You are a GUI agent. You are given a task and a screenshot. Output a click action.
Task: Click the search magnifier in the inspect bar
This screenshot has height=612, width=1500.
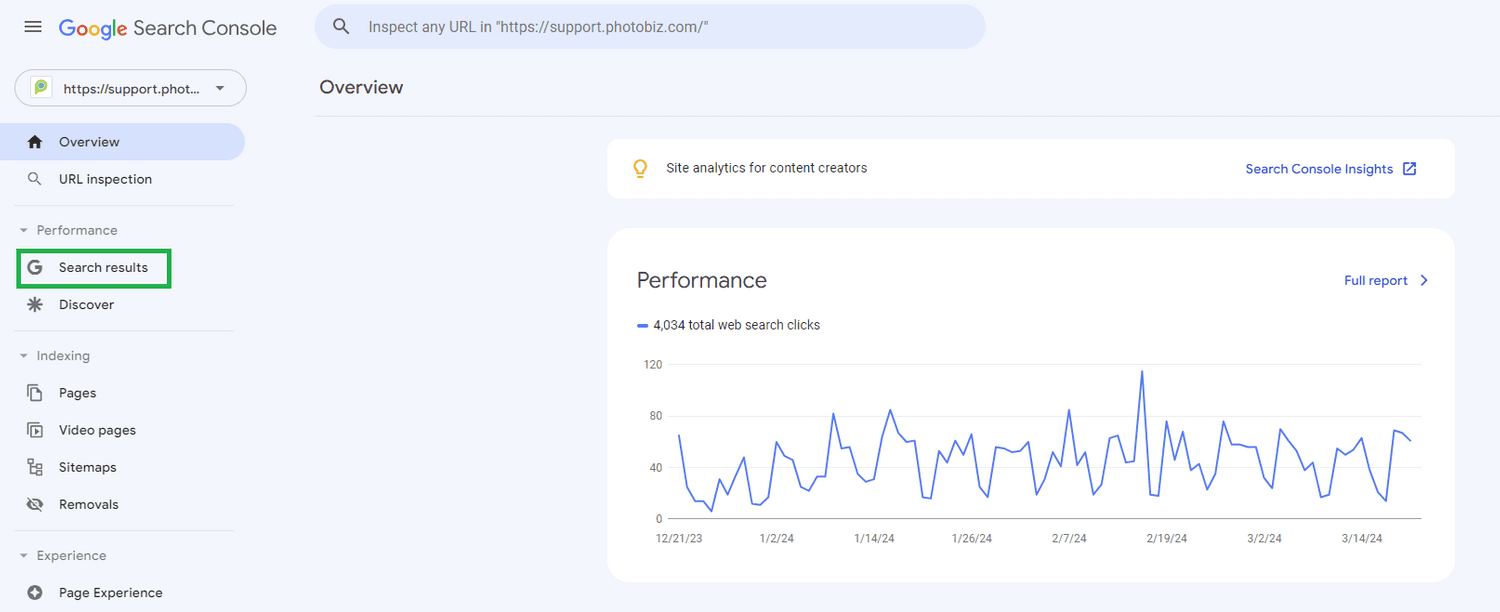tap(341, 26)
